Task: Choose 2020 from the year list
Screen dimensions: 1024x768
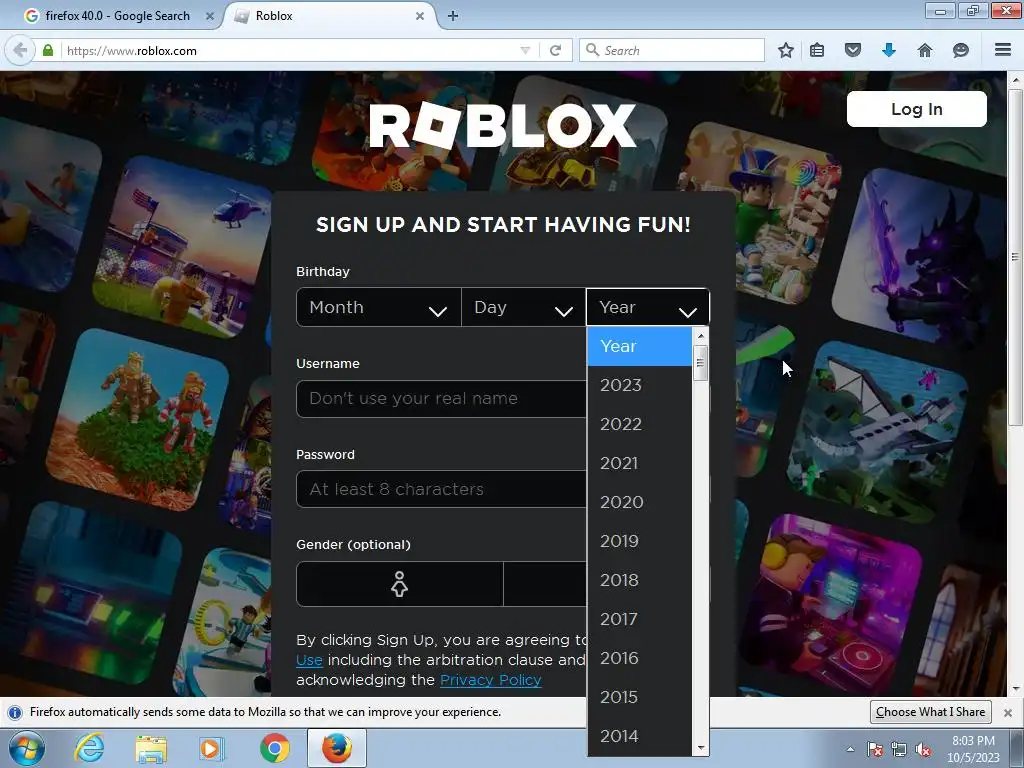Action: click(x=639, y=502)
